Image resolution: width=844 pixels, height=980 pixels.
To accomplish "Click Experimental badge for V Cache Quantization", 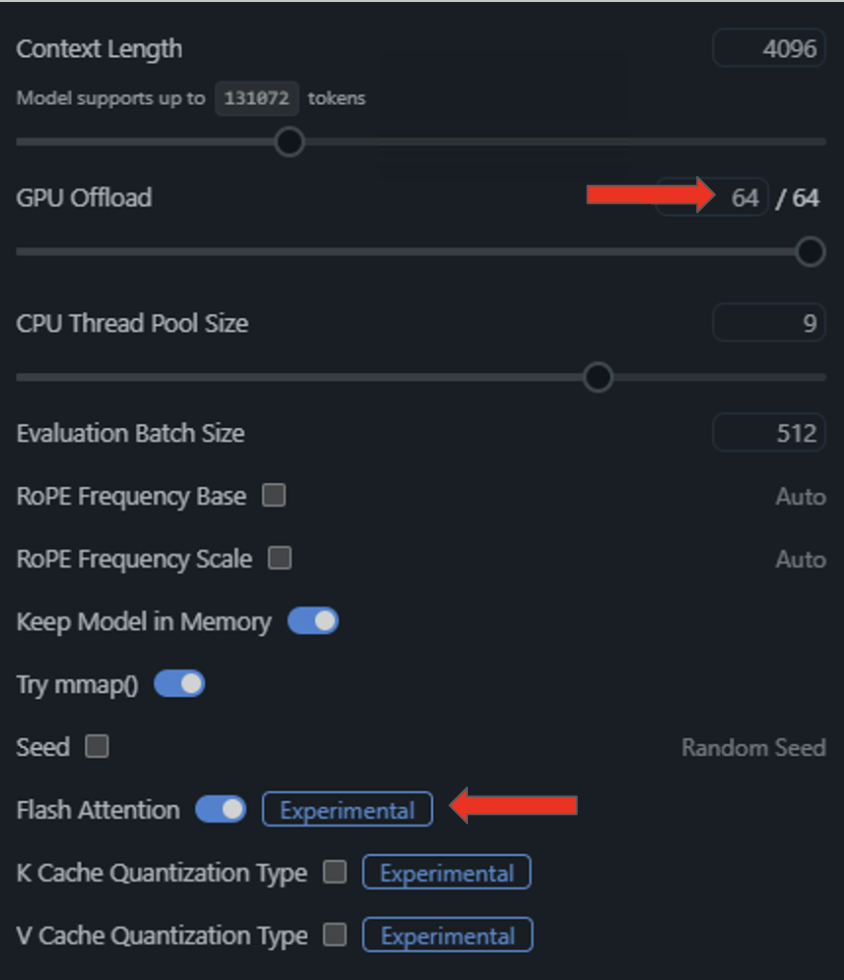I will (447, 936).
